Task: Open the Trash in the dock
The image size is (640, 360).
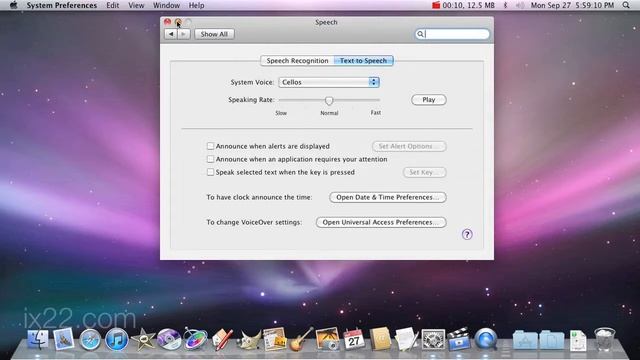Action: tap(604, 340)
